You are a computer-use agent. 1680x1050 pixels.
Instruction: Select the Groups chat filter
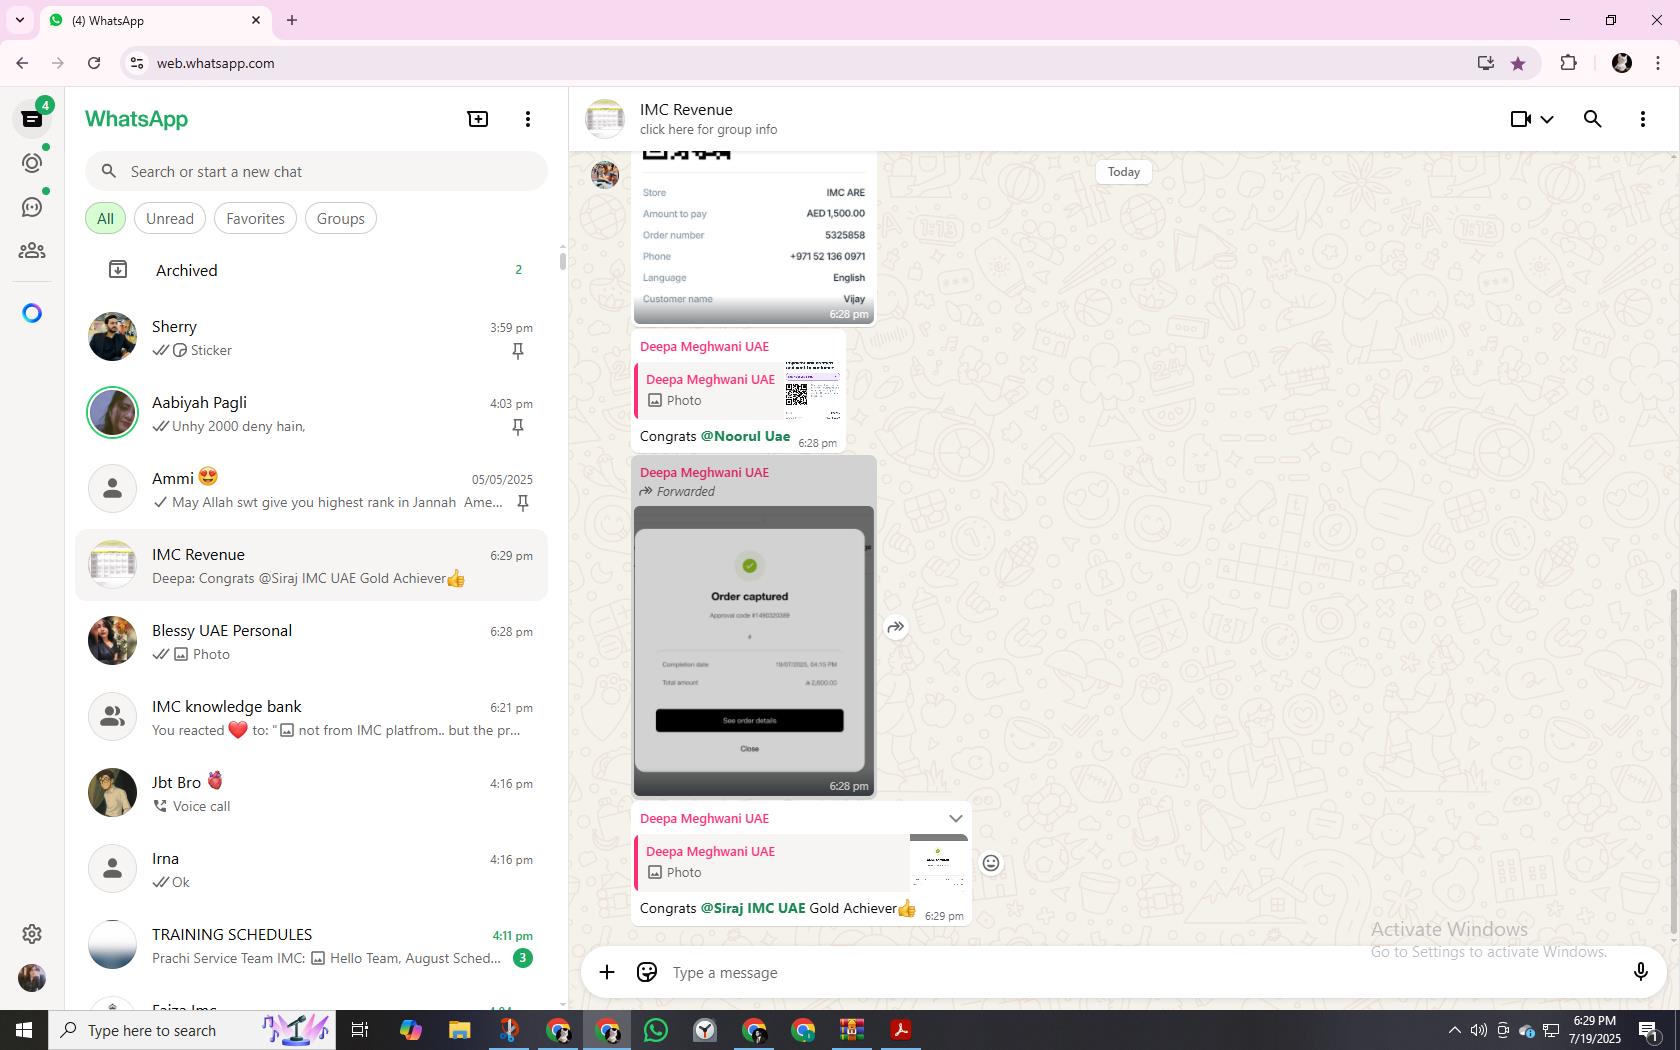tap(341, 218)
